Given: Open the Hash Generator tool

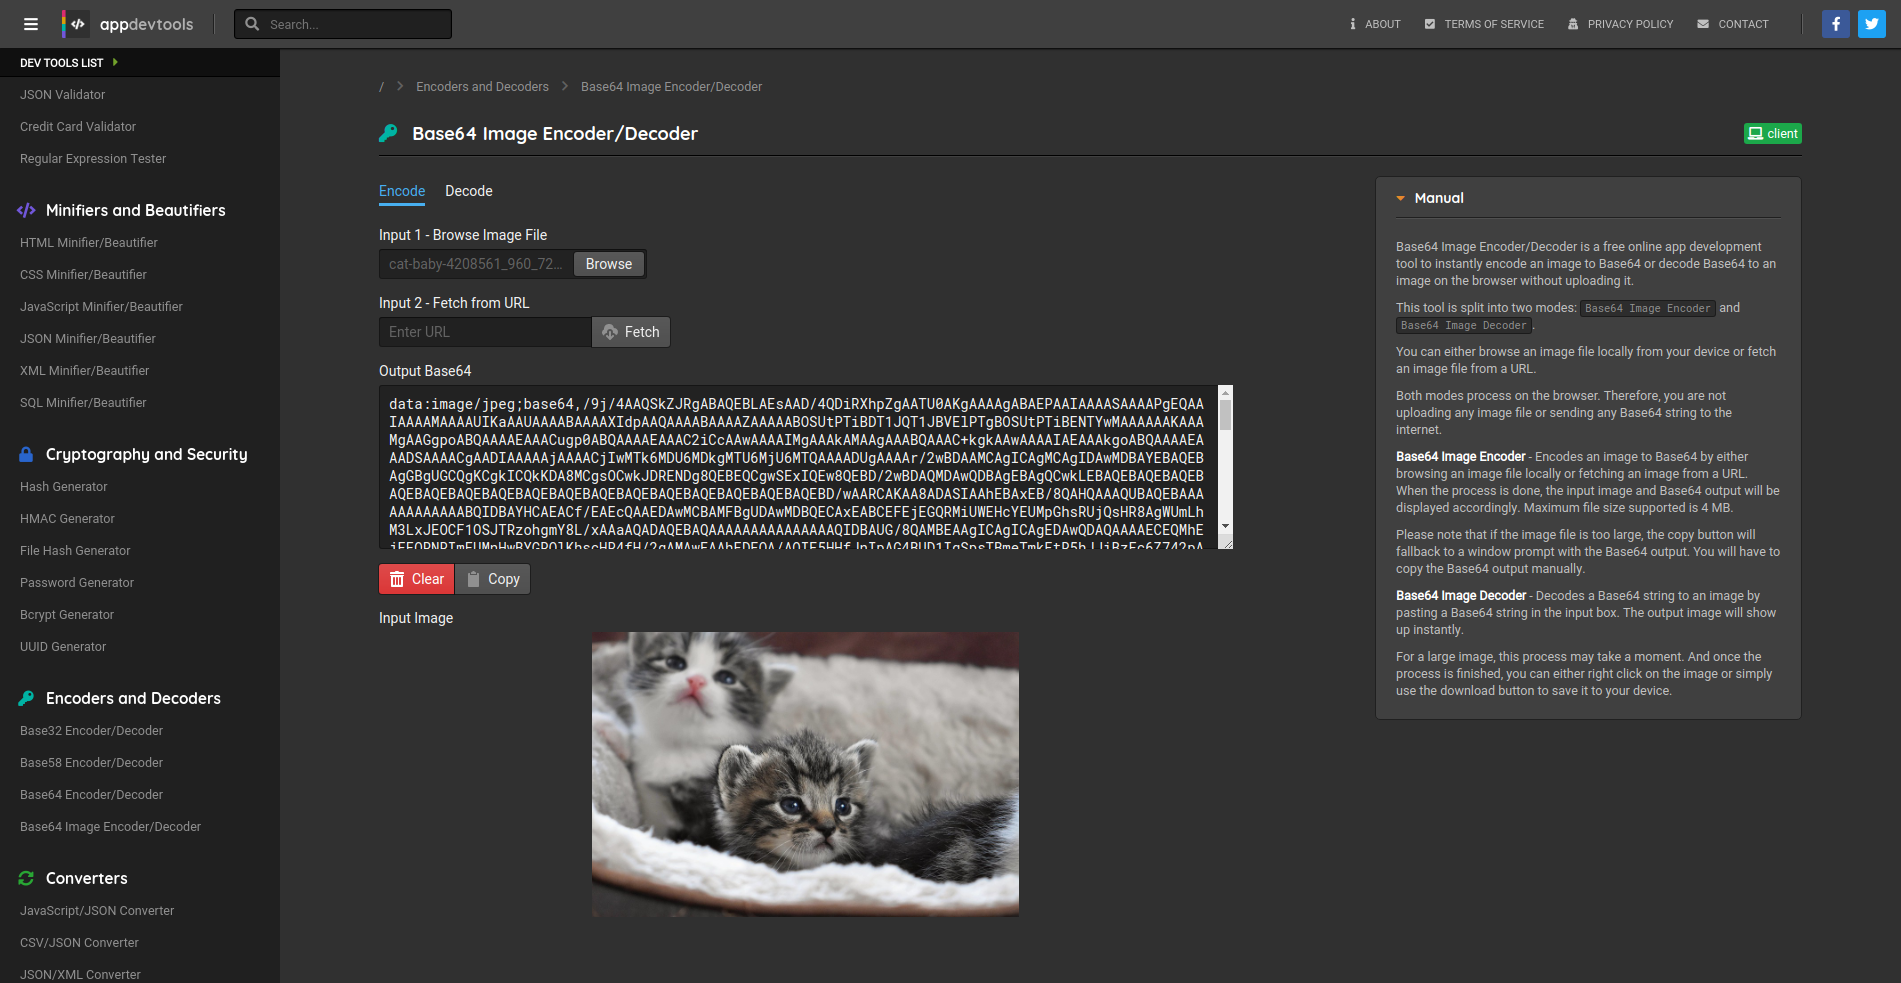Looking at the screenshot, I should click(x=64, y=487).
